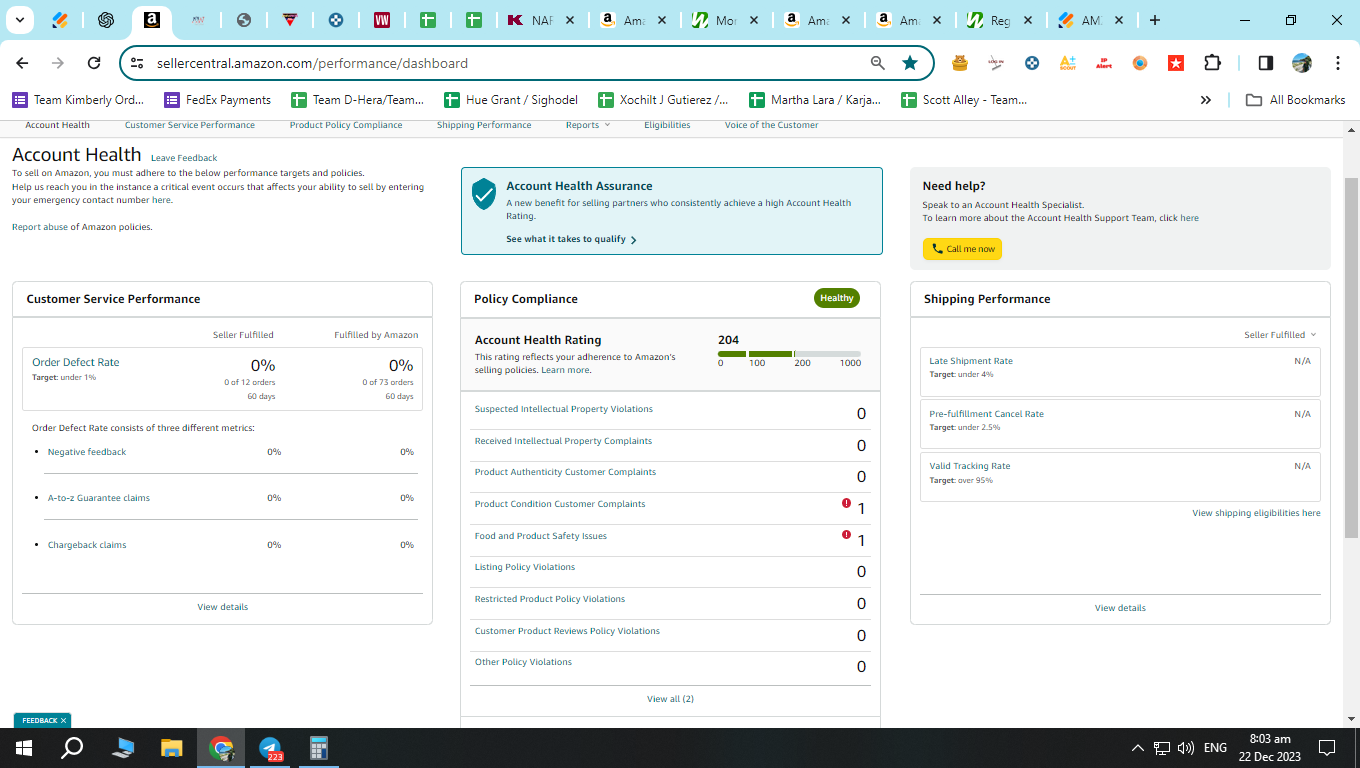Open the A+ Scout extension
1360x768 pixels.
[1068, 63]
